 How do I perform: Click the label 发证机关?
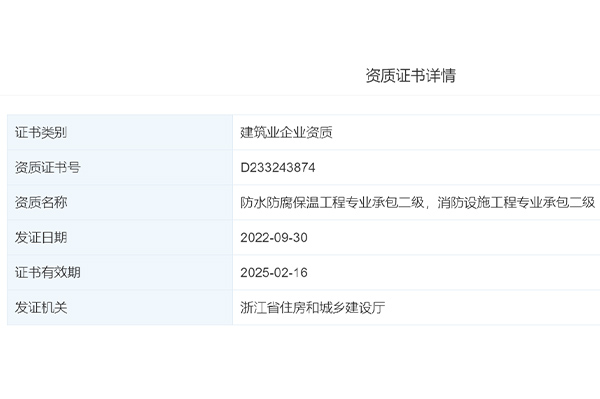pyautogui.click(x=41, y=308)
